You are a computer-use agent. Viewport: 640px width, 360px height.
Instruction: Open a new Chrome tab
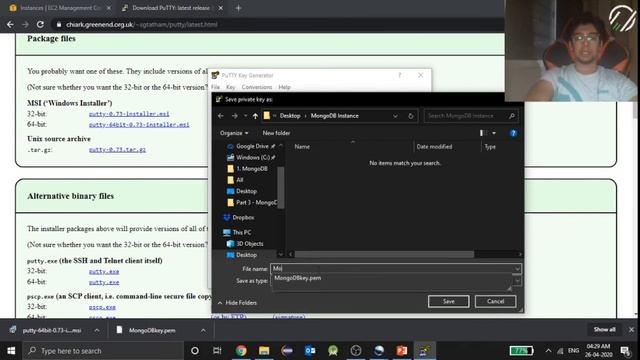tap(238, 8)
